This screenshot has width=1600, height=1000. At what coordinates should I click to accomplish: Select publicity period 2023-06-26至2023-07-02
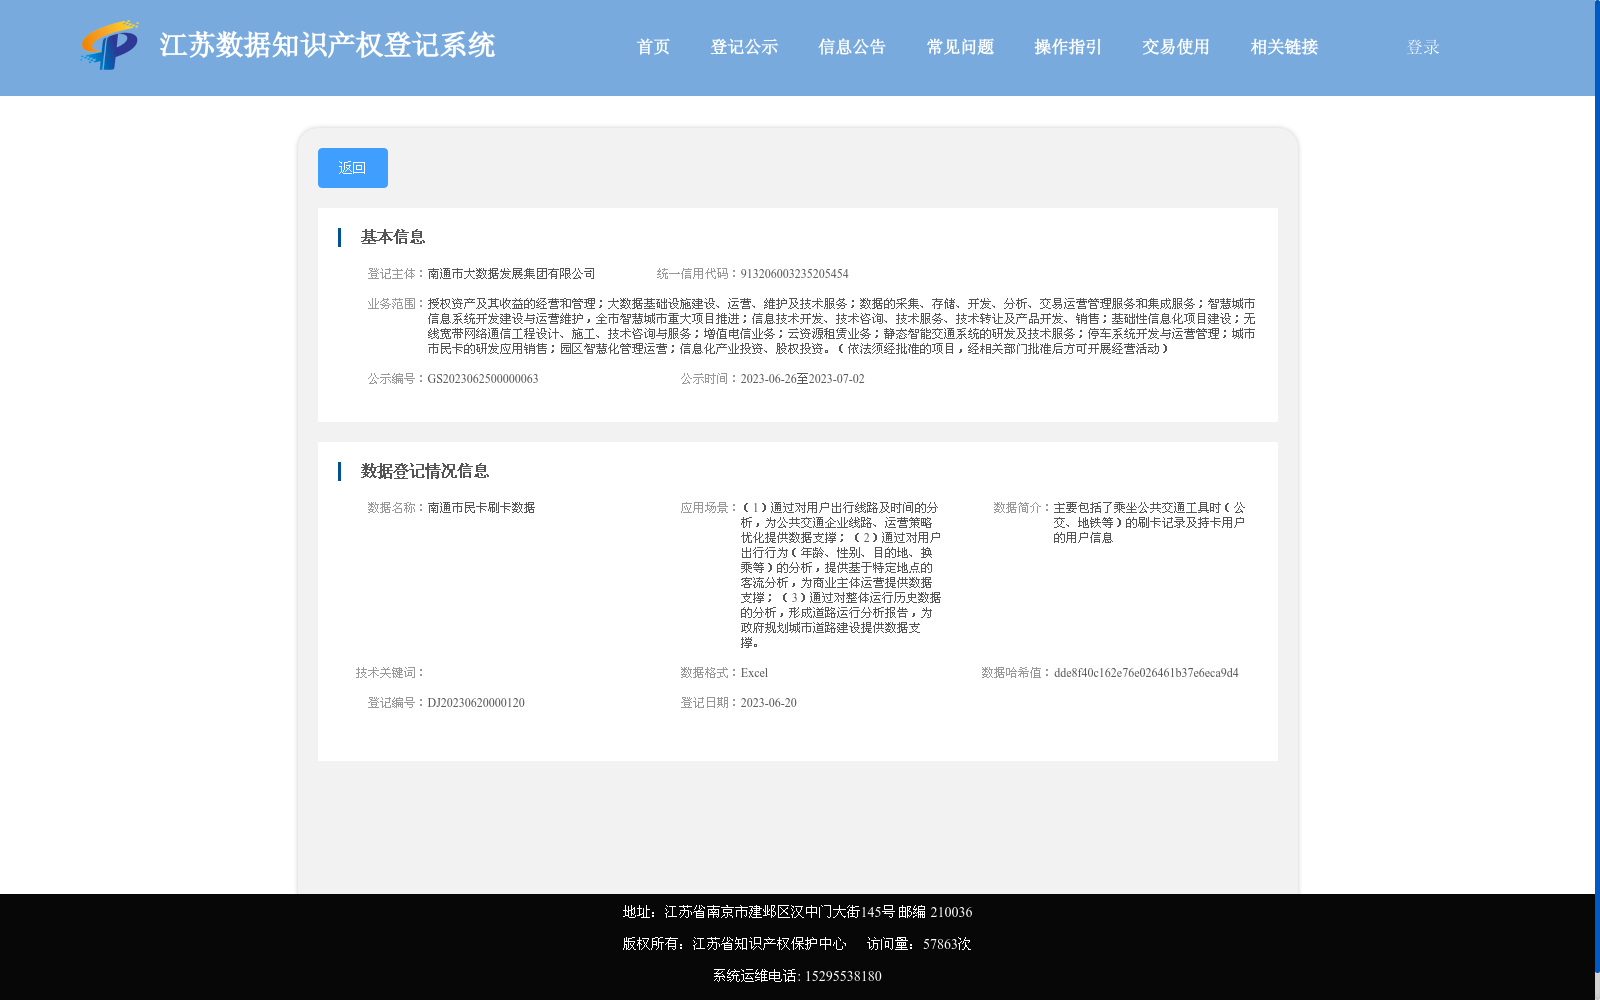click(x=802, y=379)
